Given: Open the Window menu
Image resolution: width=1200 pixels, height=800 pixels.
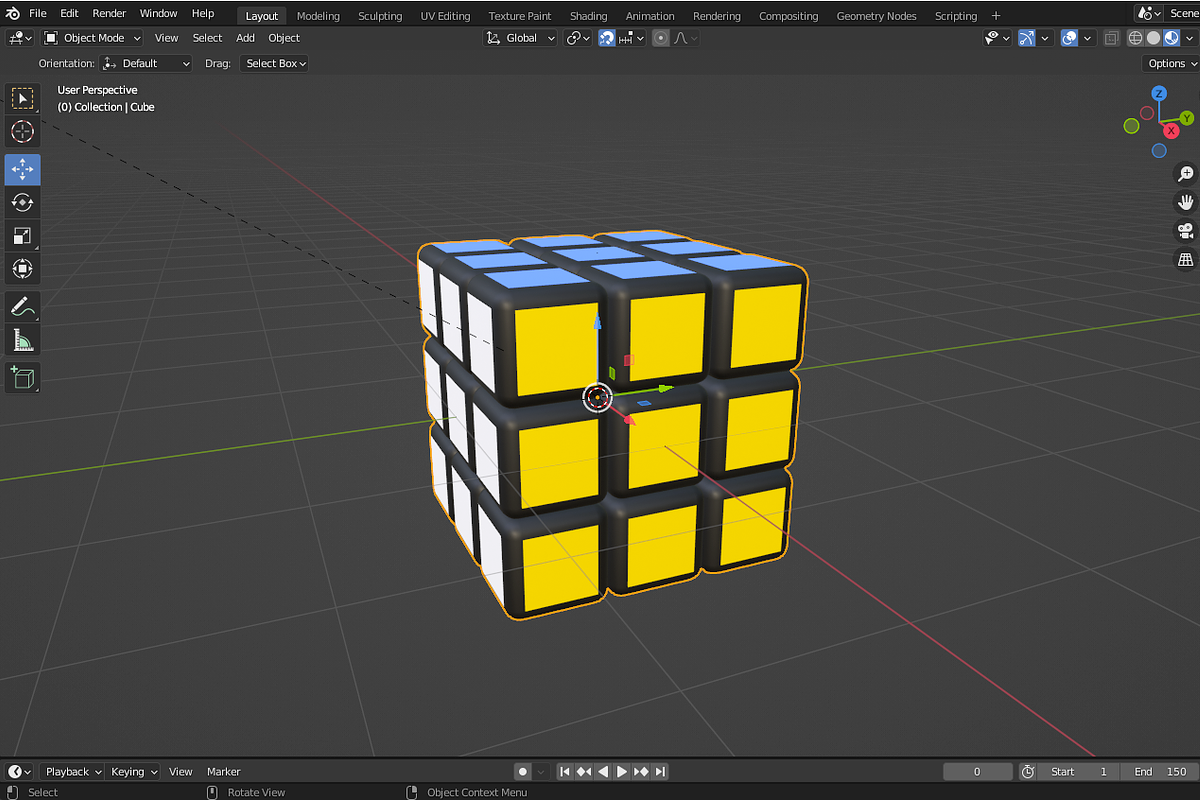Looking at the screenshot, I should pyautogui.click(x=158, y=14).
